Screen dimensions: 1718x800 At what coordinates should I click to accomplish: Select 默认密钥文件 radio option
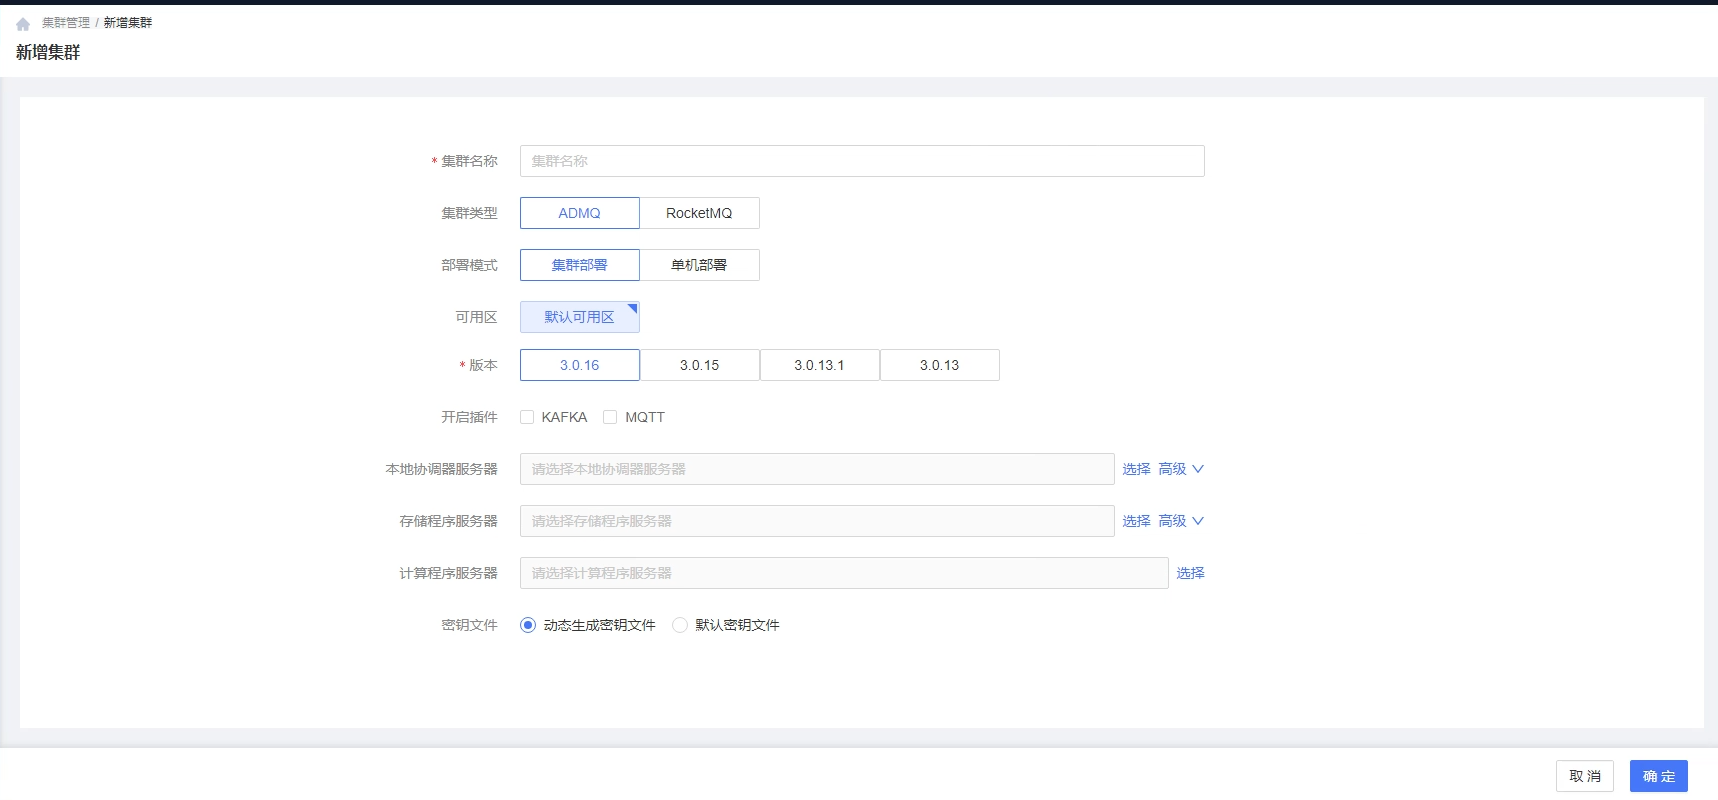[x=680, y=625]
